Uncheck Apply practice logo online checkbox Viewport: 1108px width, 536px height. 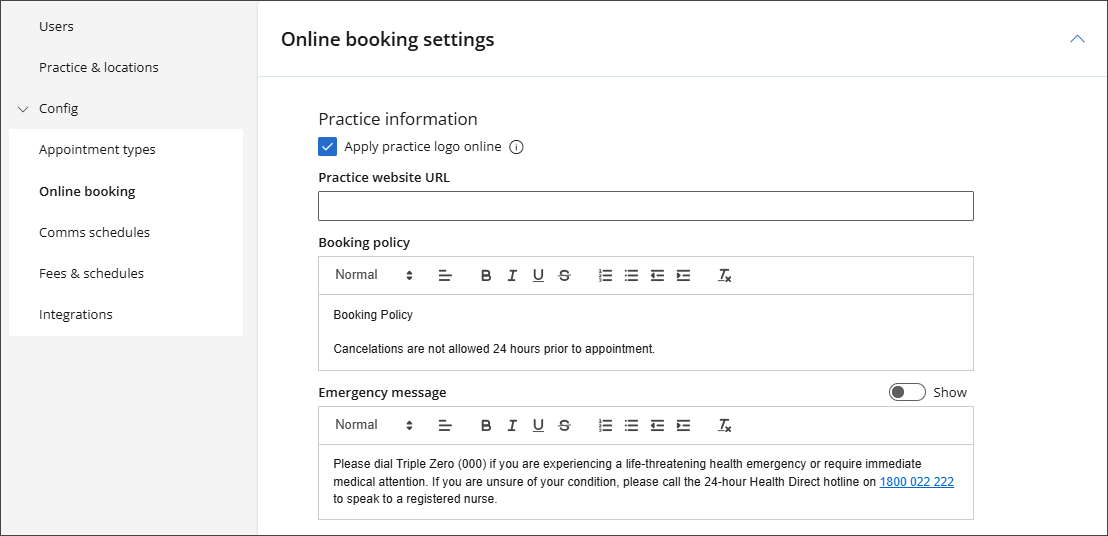(x=328, y=147)
